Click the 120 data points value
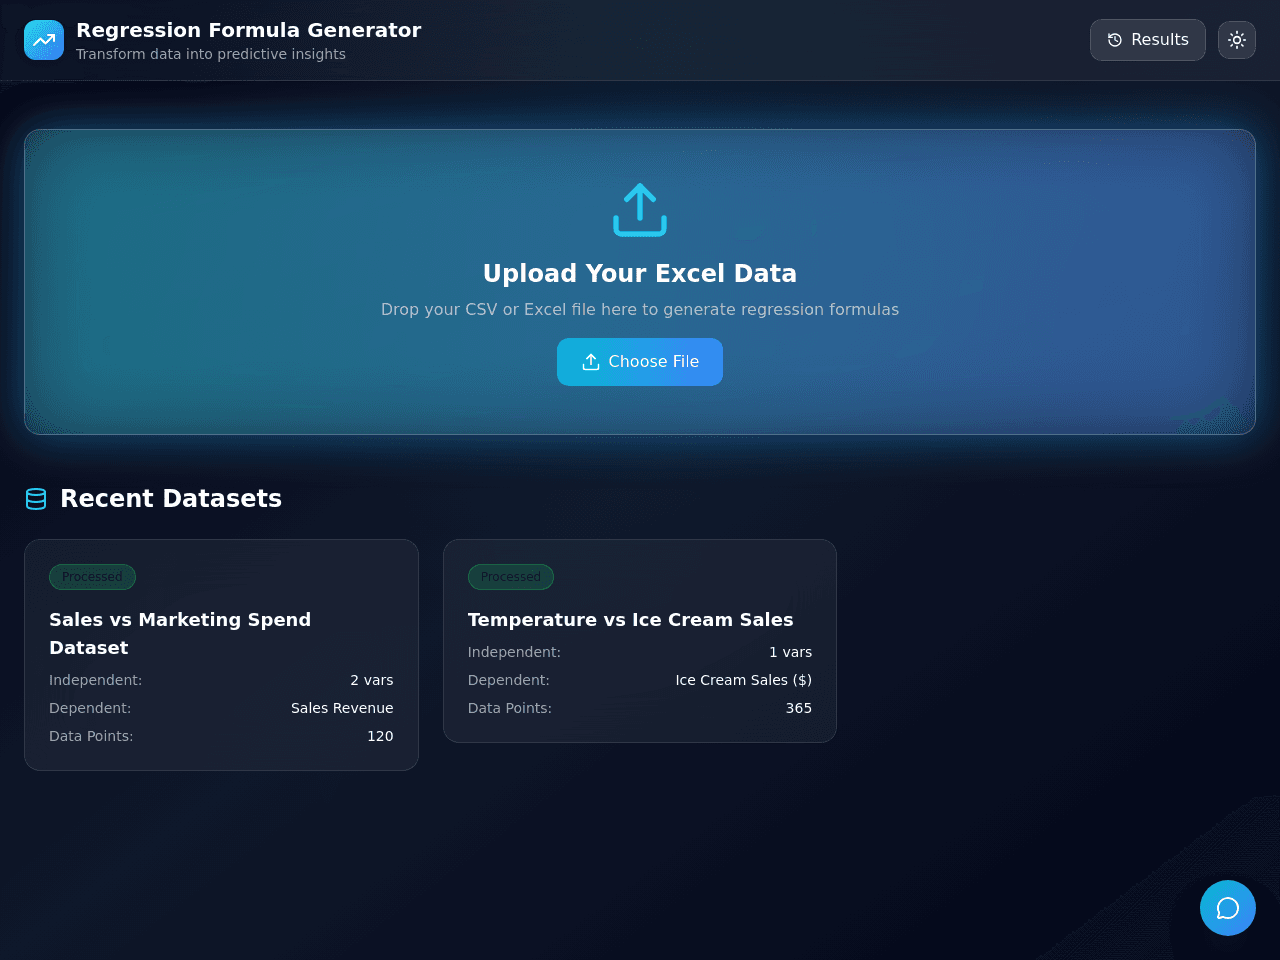 point(380,736)
